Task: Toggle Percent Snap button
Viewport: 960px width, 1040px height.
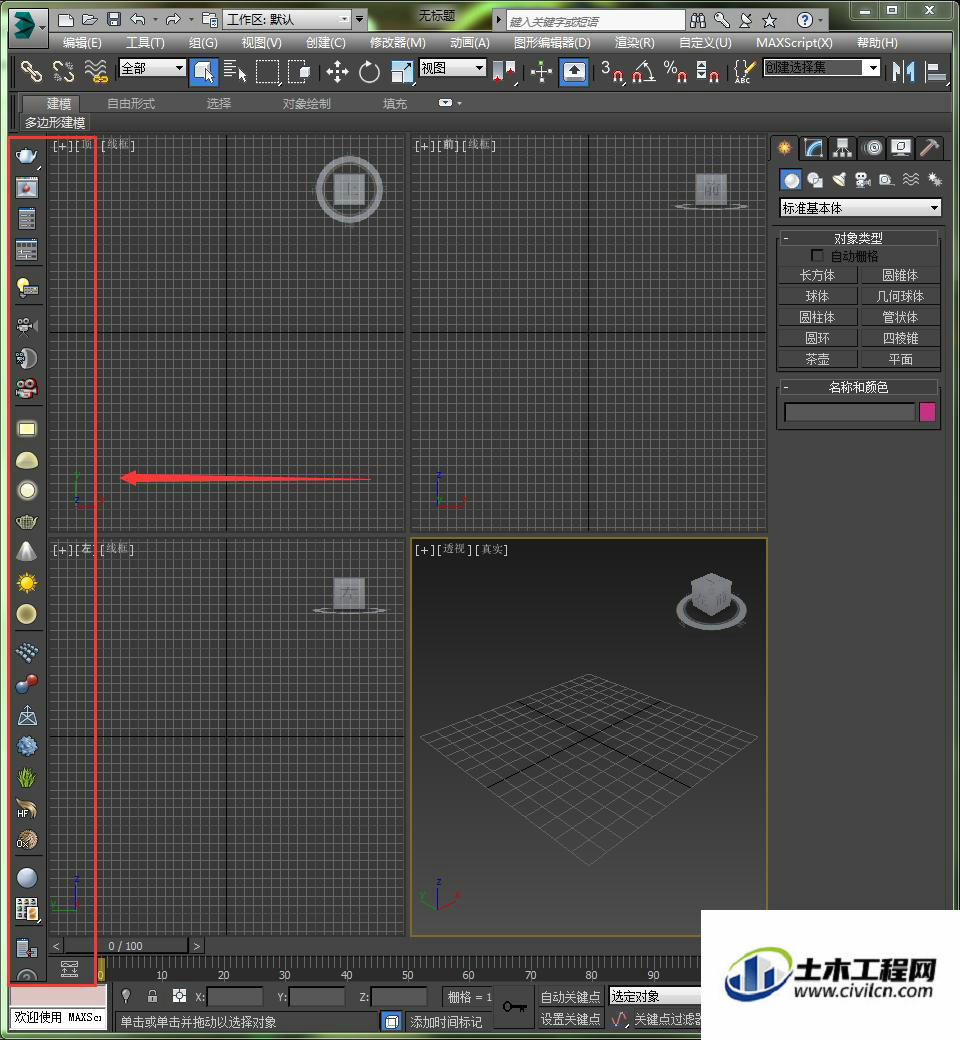Action: pyautogui.click(x=675, y=71)
